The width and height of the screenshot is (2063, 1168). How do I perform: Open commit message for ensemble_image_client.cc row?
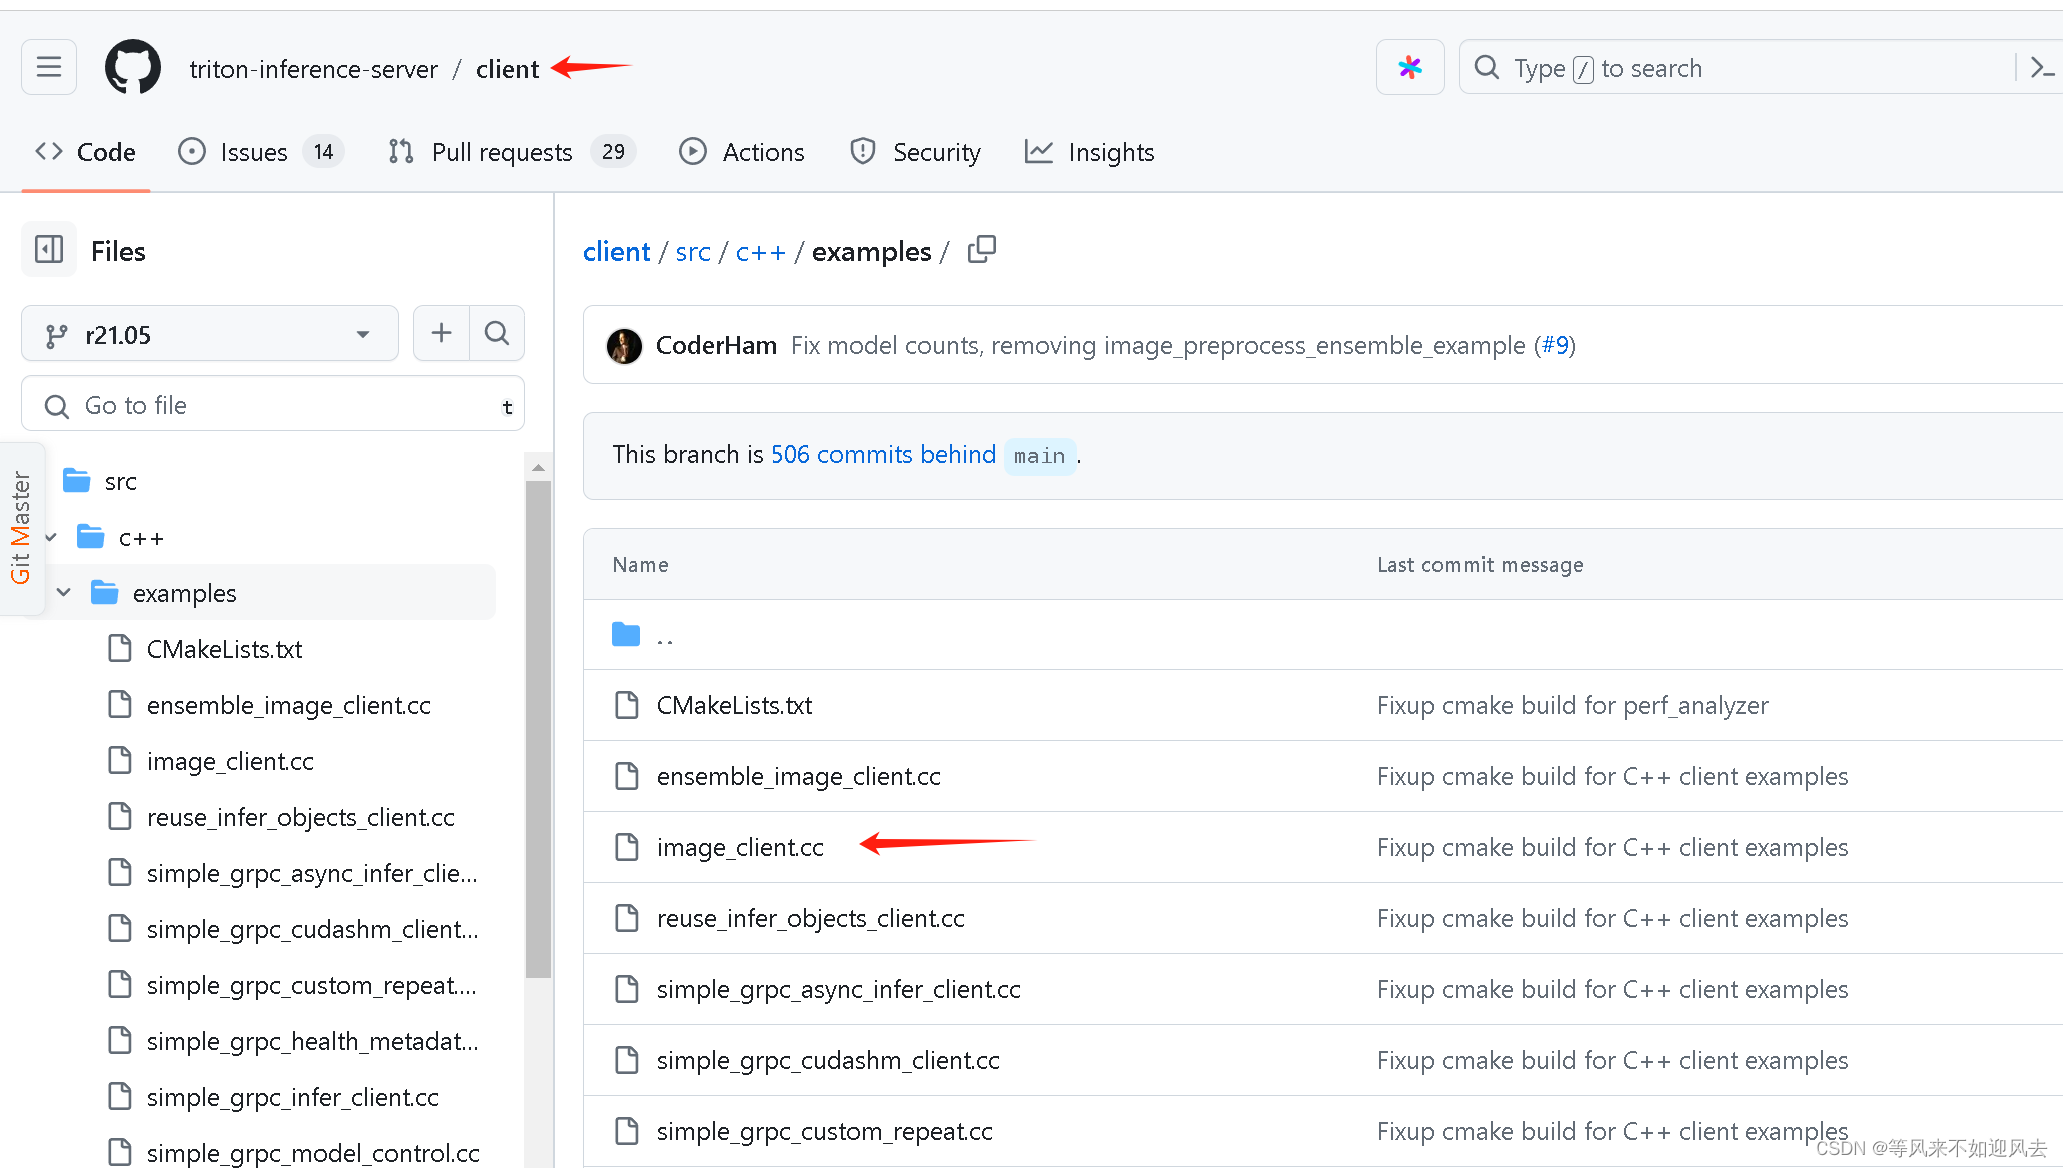(1612, 776)
